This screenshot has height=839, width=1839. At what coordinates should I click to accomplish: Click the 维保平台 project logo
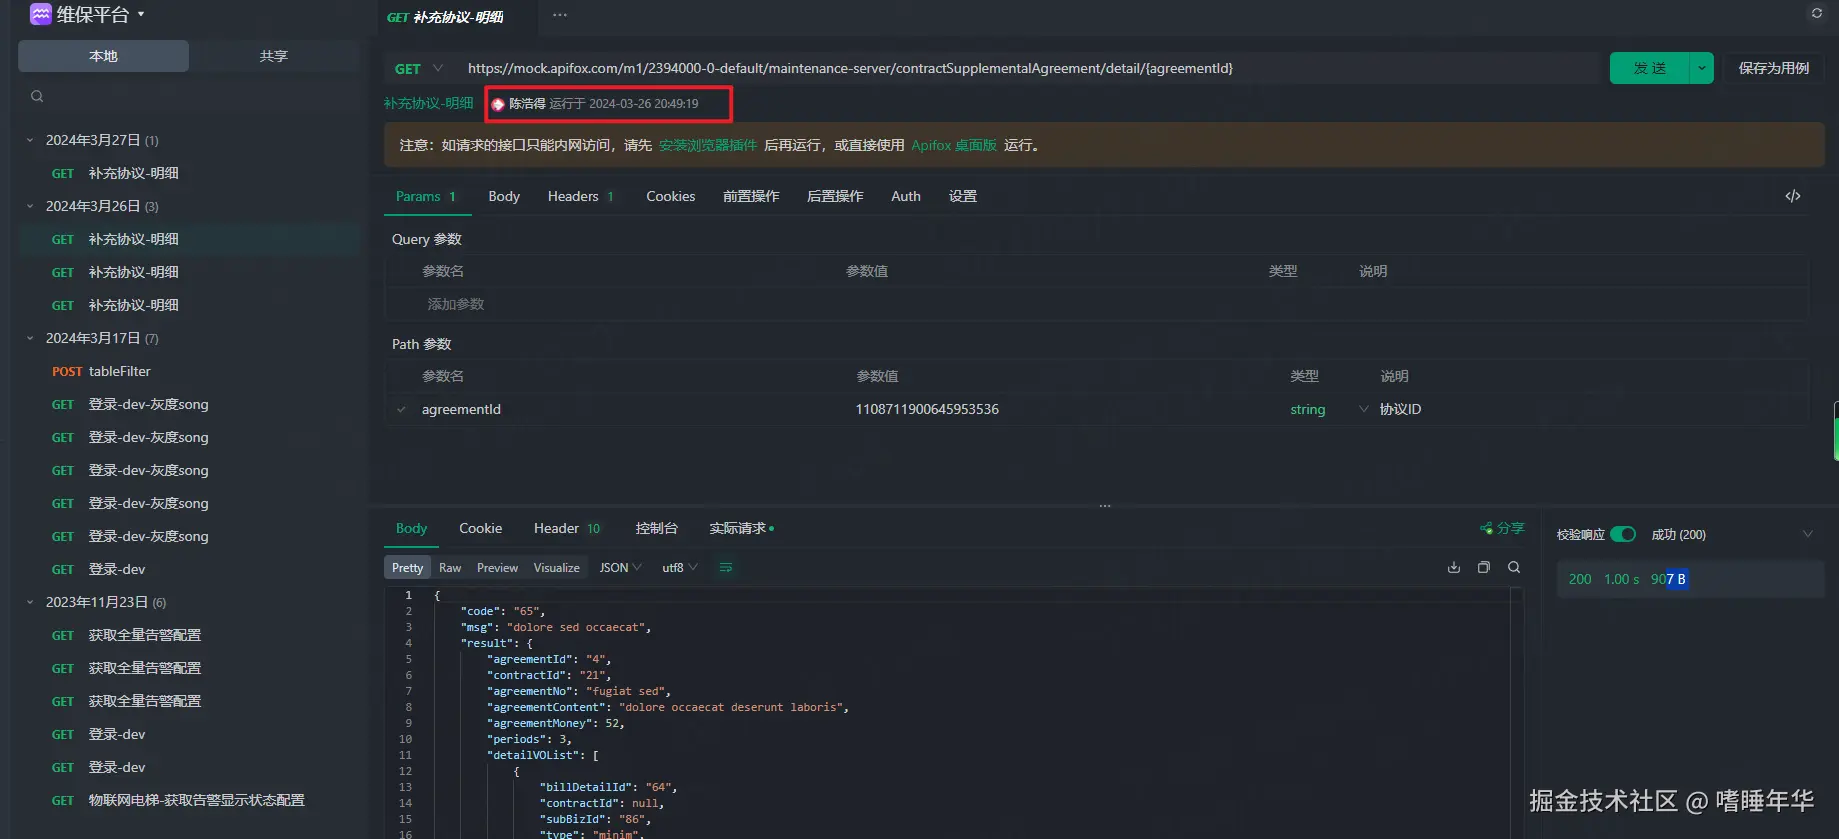click(41, 14)
